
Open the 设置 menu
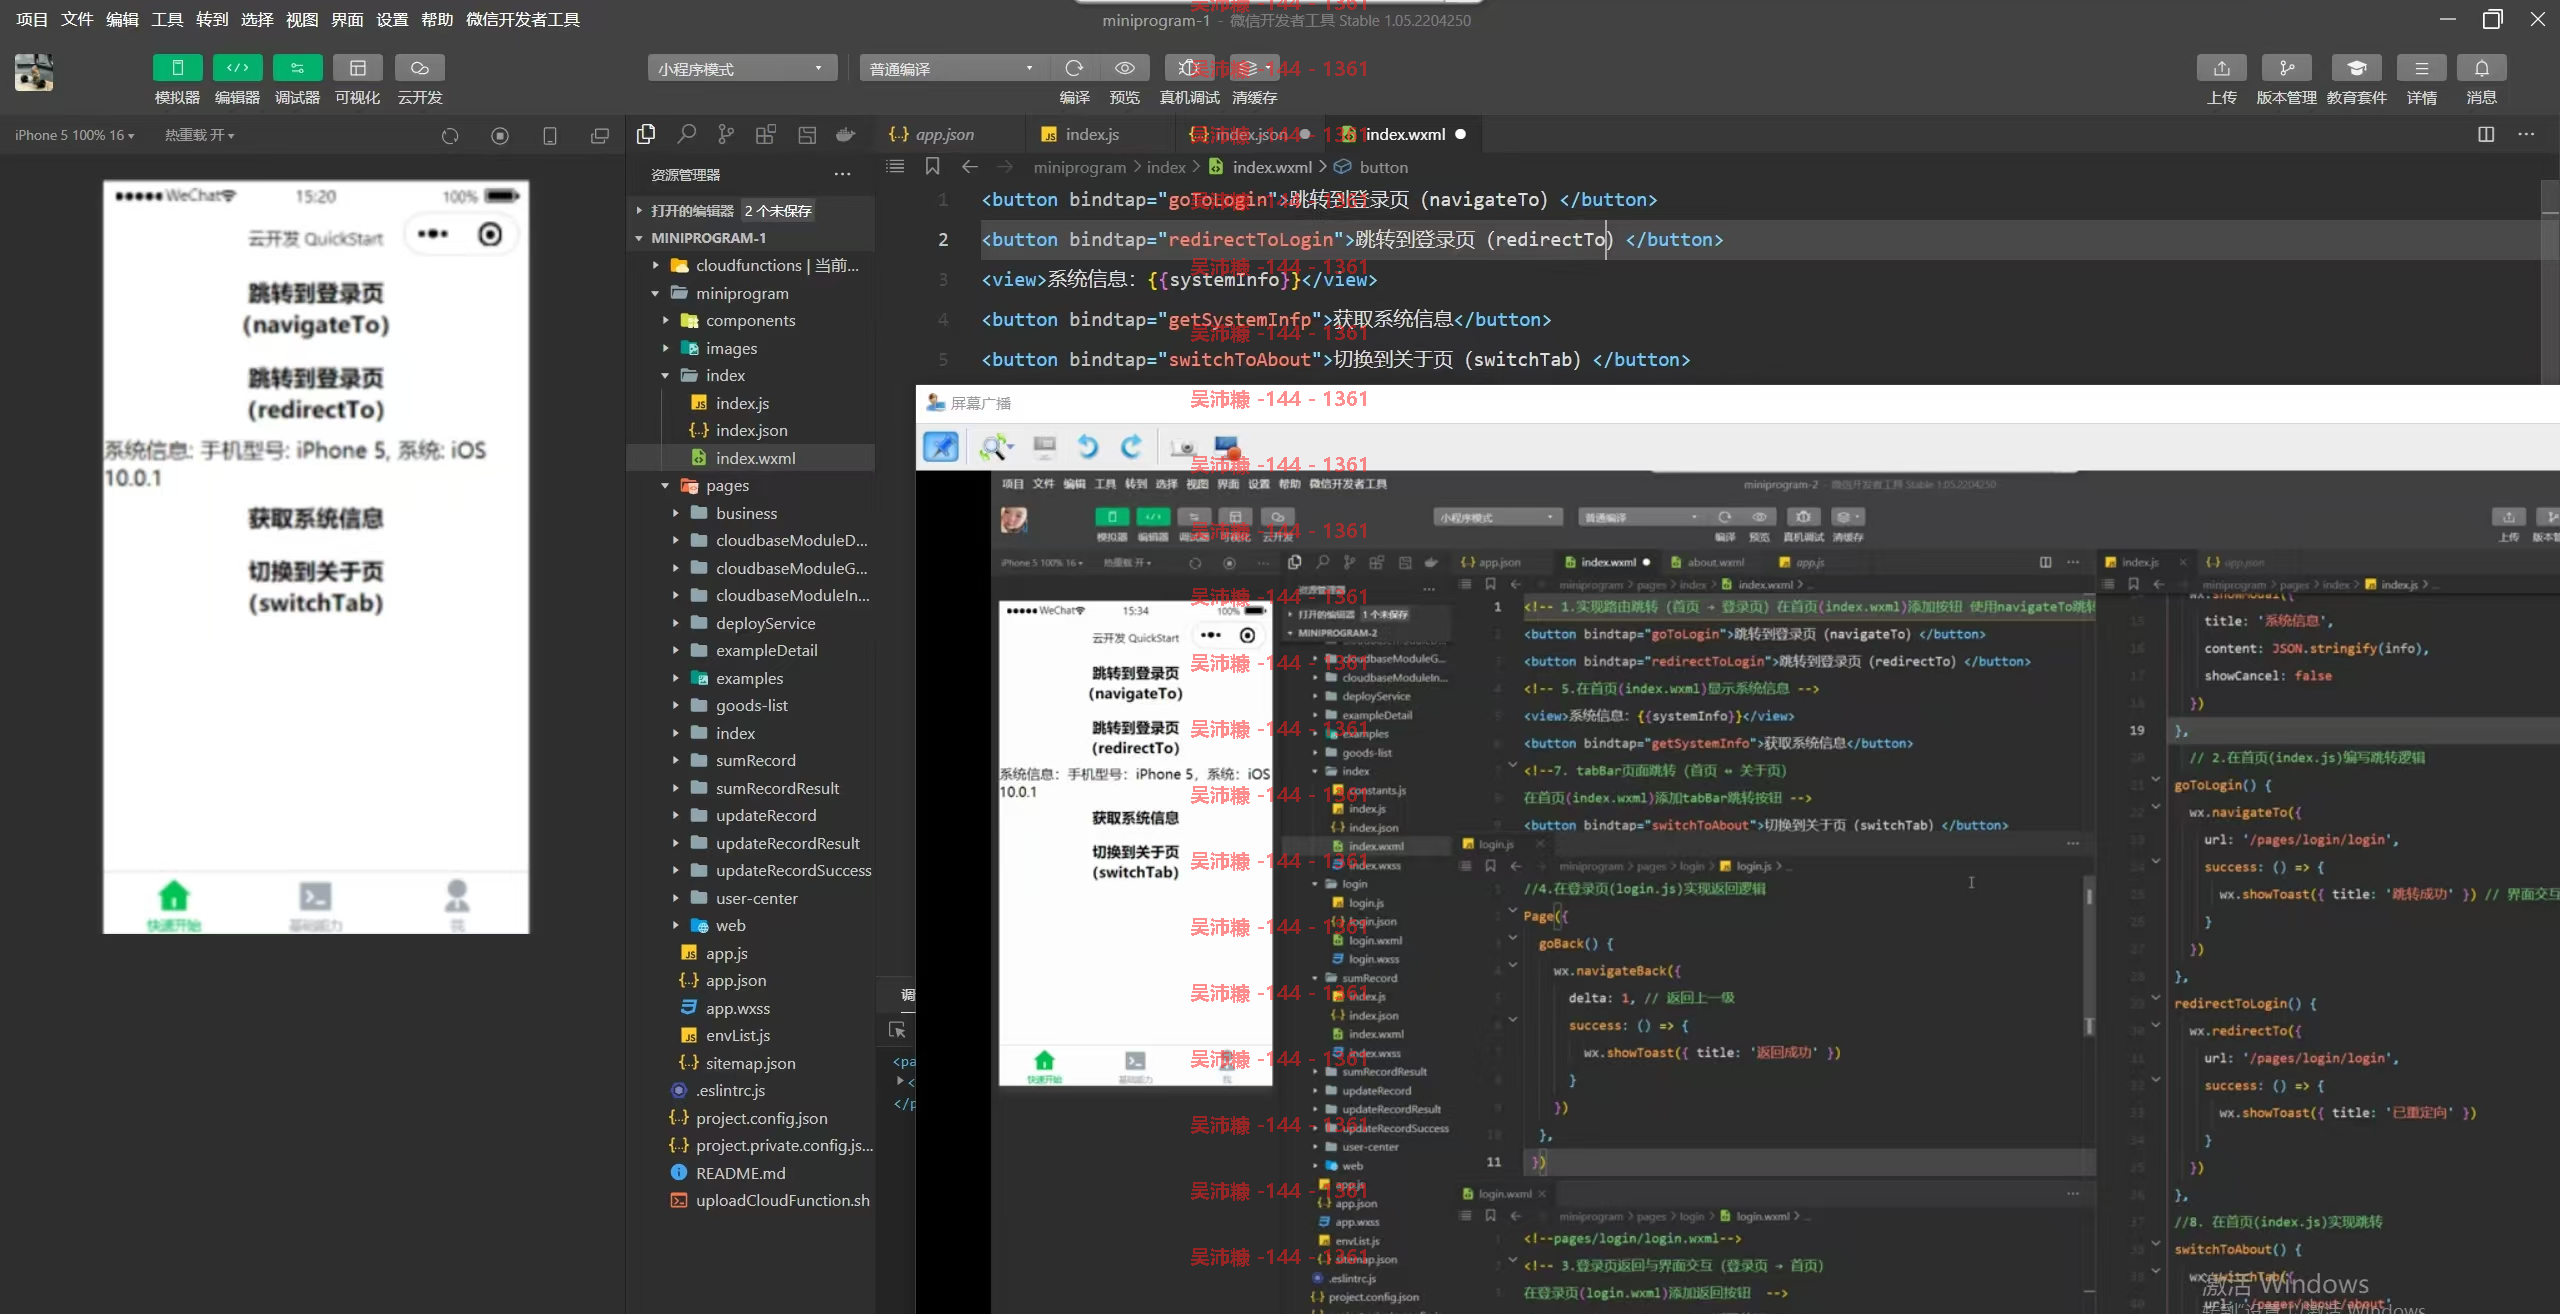coord(392,19)
